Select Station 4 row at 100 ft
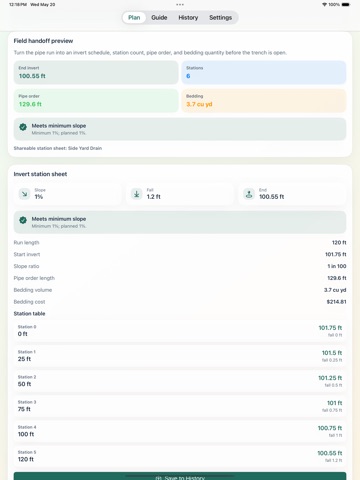The width and height of the screenshot is (360, 480). tap(180, 431)
